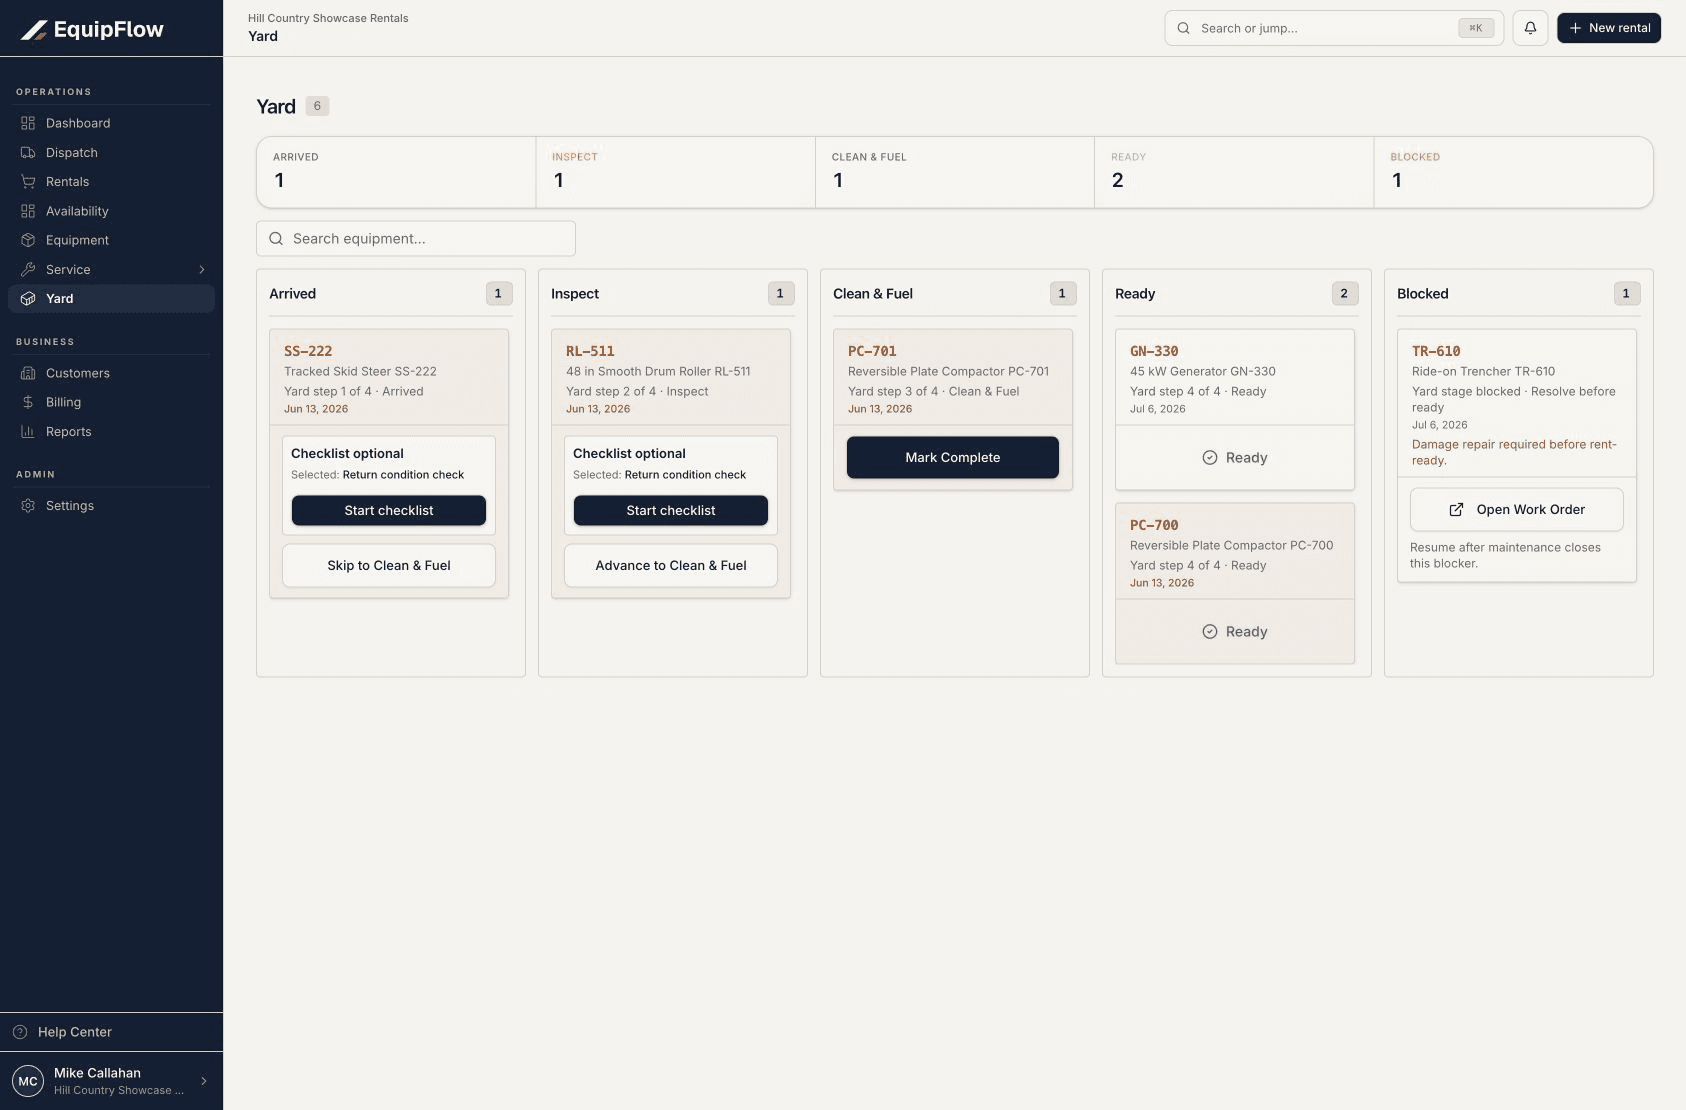Click 'Return condition check' on SS-222 card
The width and height of the screenshot is (1686, 1110).
[403, 475]
